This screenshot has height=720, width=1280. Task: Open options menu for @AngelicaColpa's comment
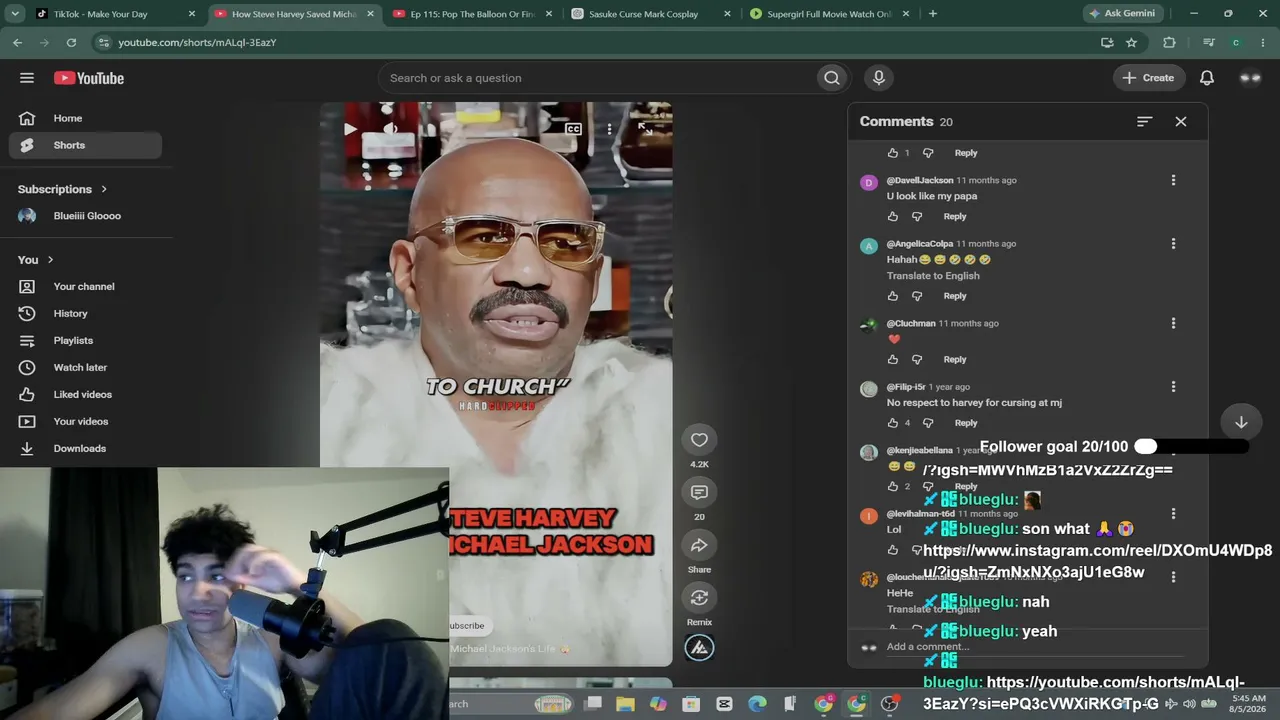(x=1173, y=244)
